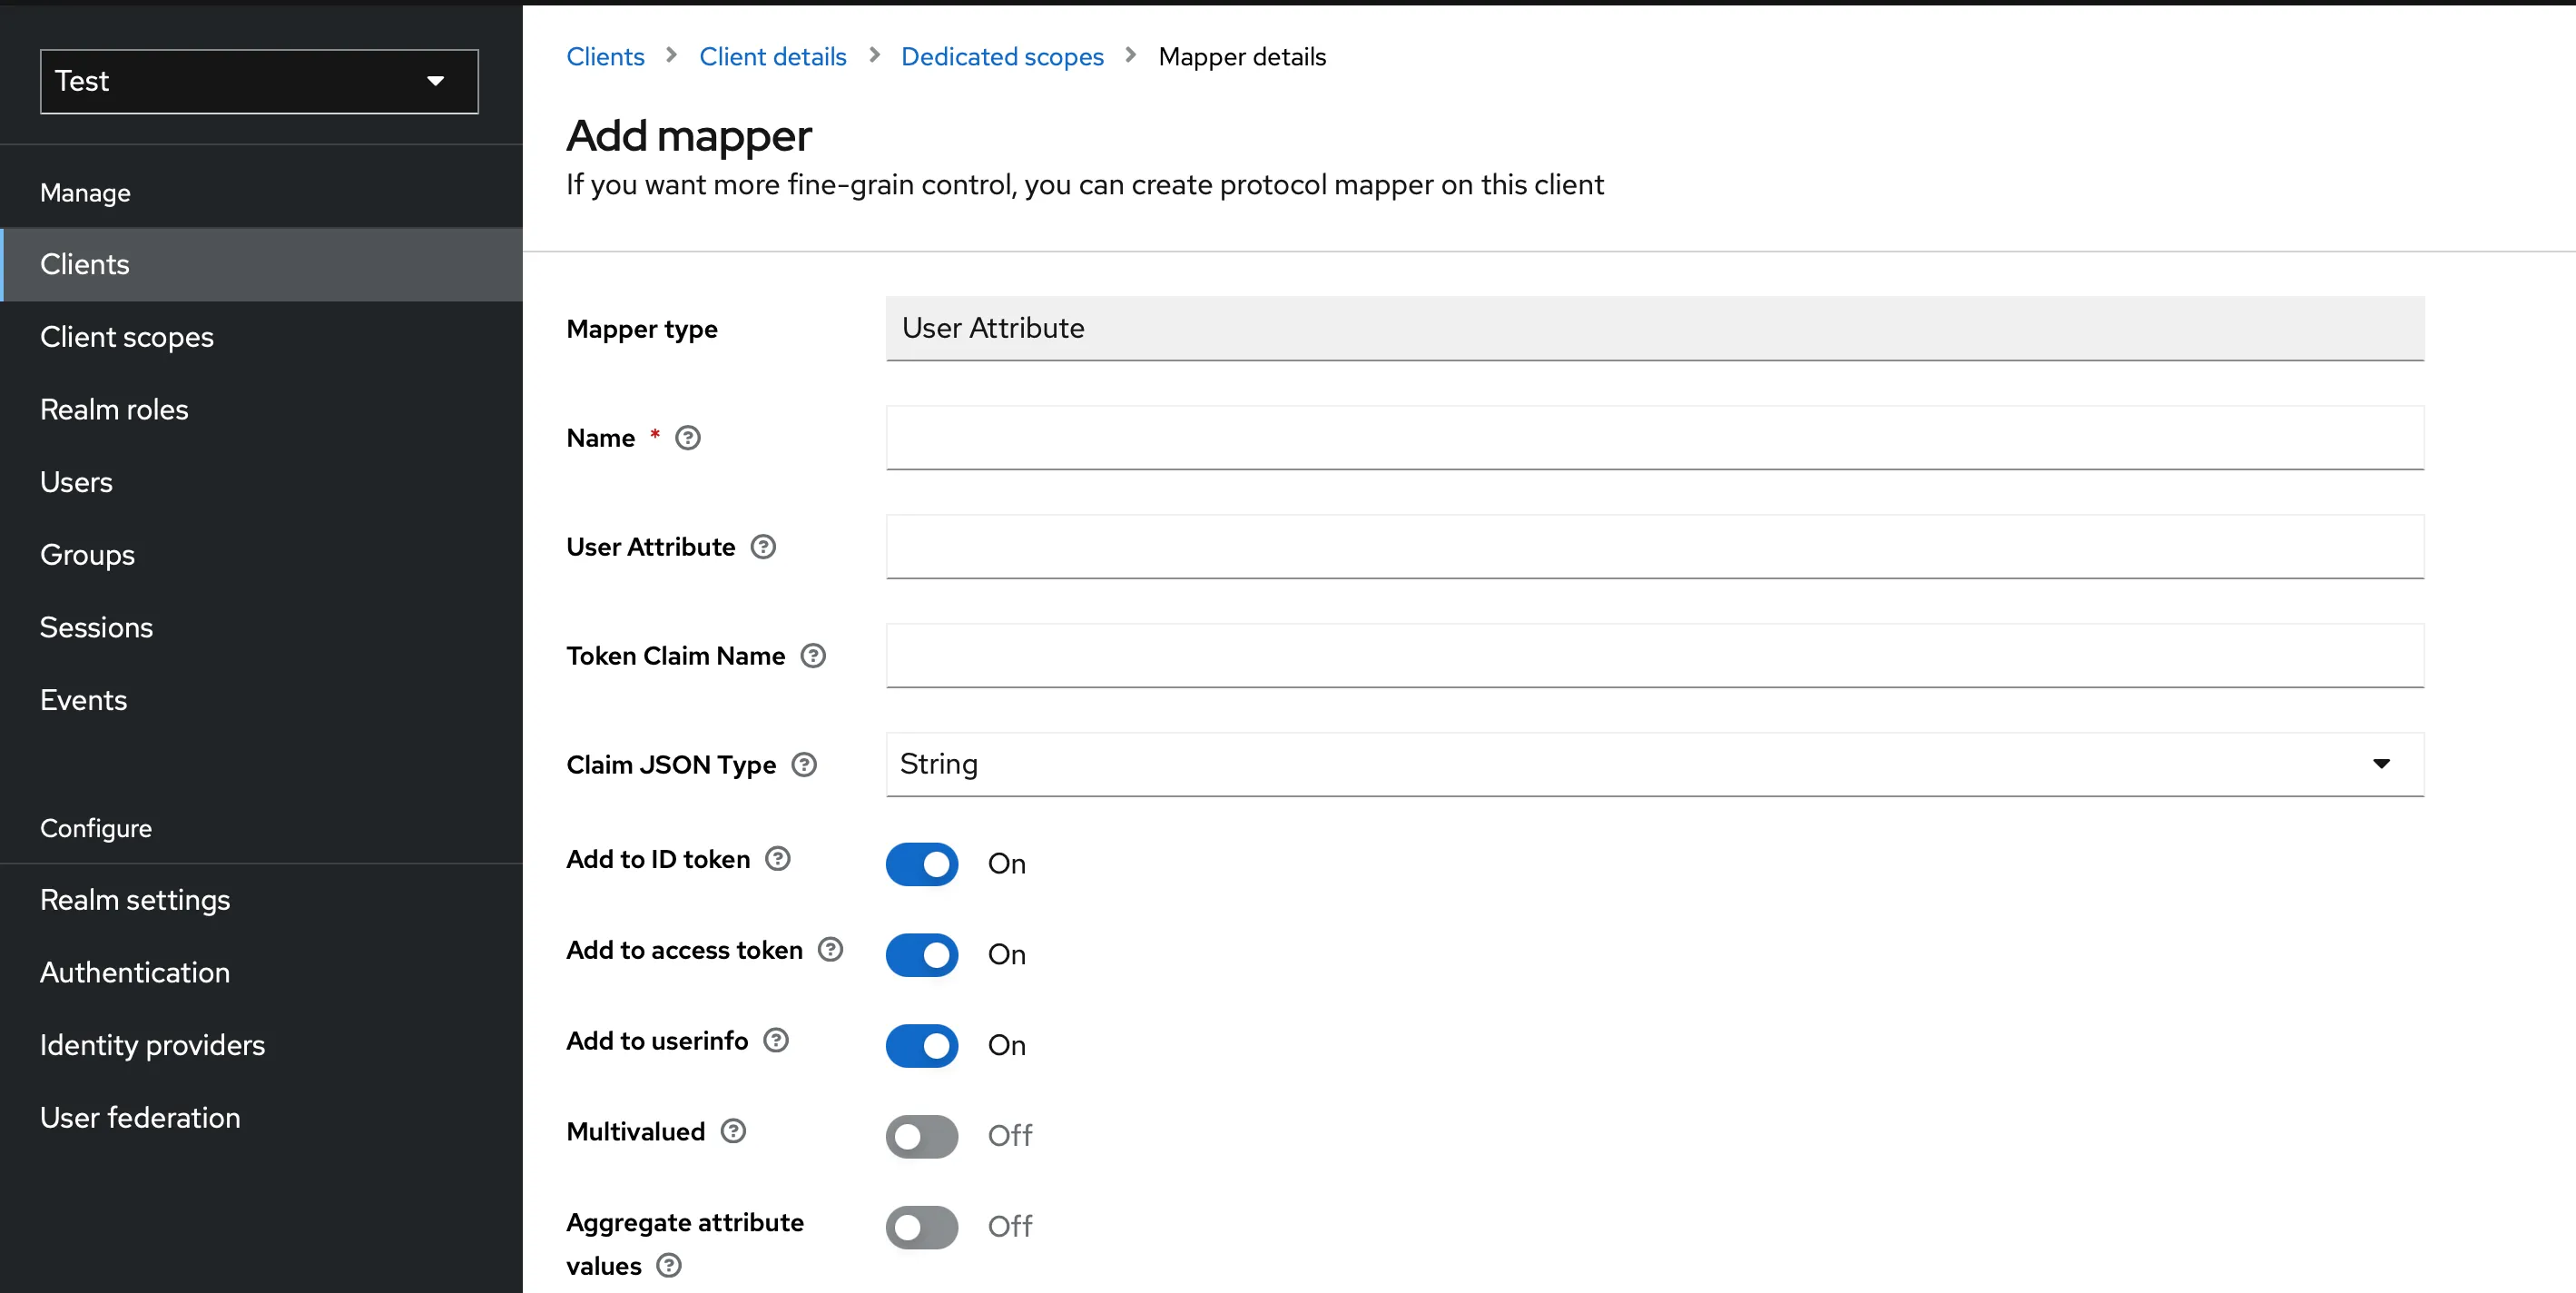Open the Test realm selector dropdown

pyautogui.click(x=259, y=81)
